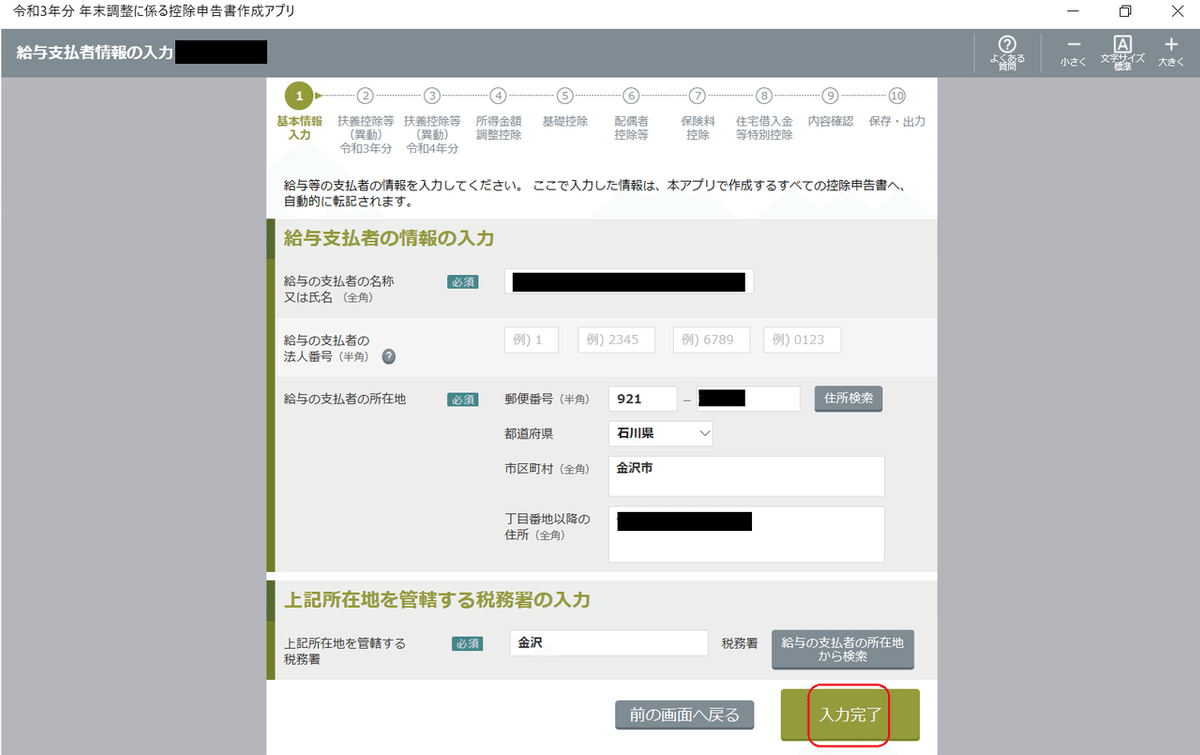The width and height of the screenshot is (1200, 755).
Task: Open the 配偶者控除等 step circle
Action: [x=630, y=95]
